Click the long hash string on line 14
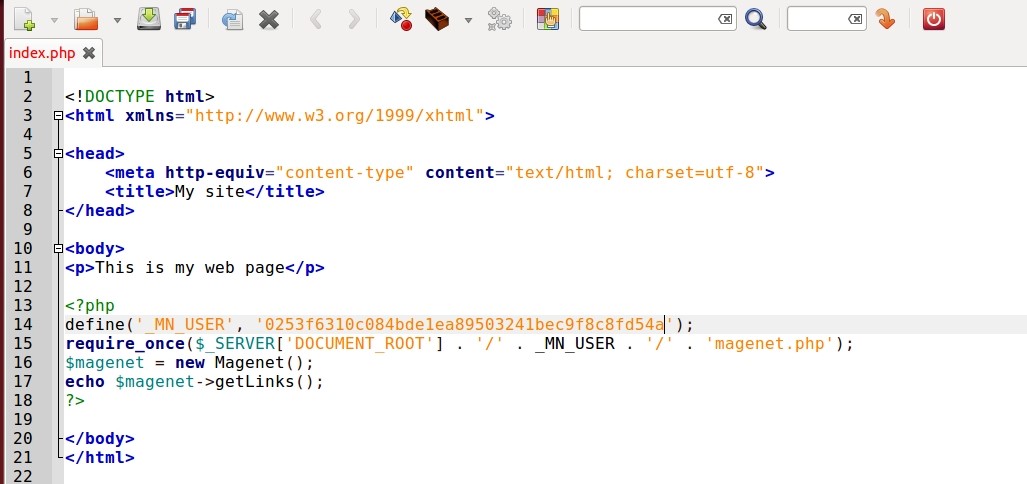Image resolution: width=1027 pixels, height=484 pixels. [465, 325]
